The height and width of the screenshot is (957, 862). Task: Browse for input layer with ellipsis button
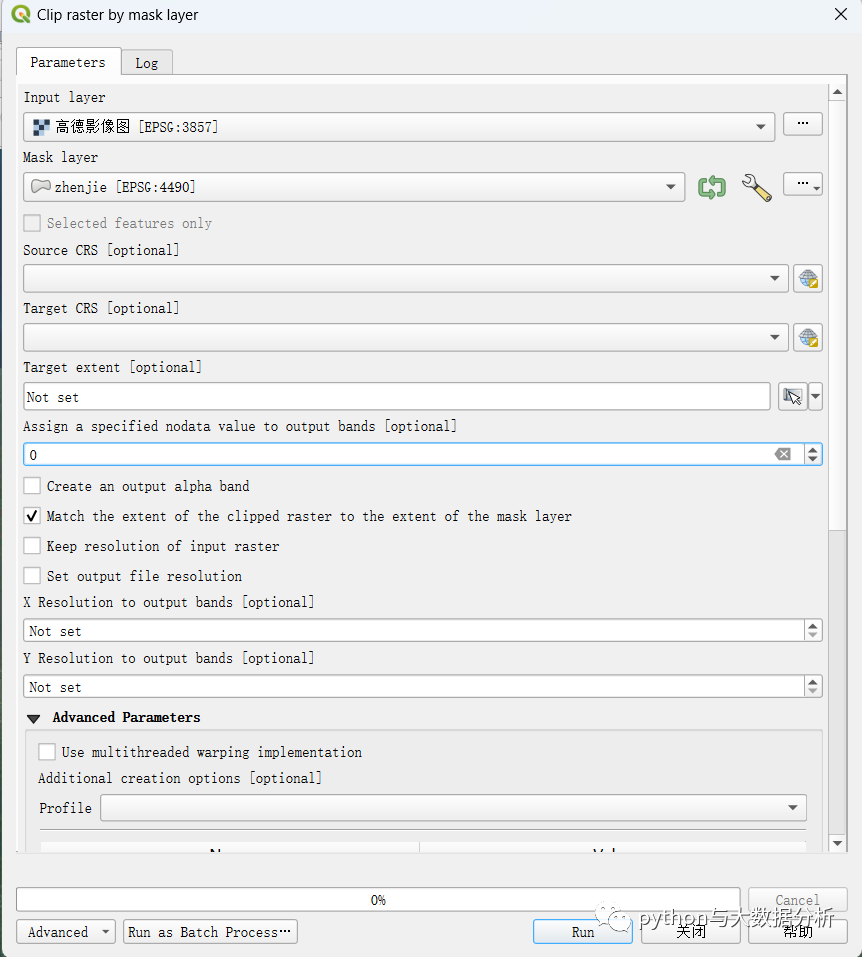pyautogui.click(x=802, y=125)
